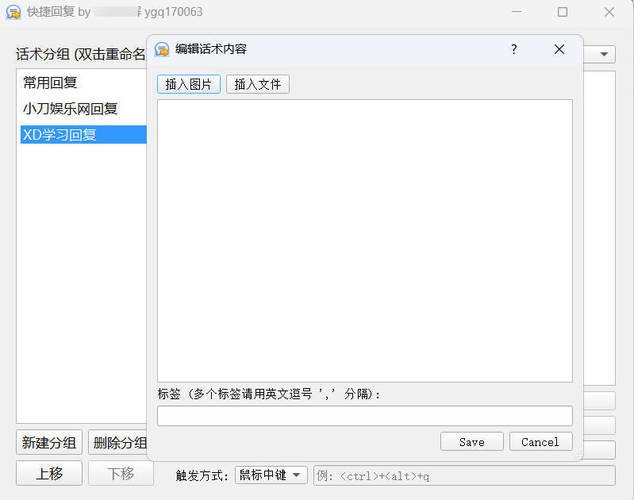Create a new group with 新建分组
634x500 pixels.
[x=49, y=443]
